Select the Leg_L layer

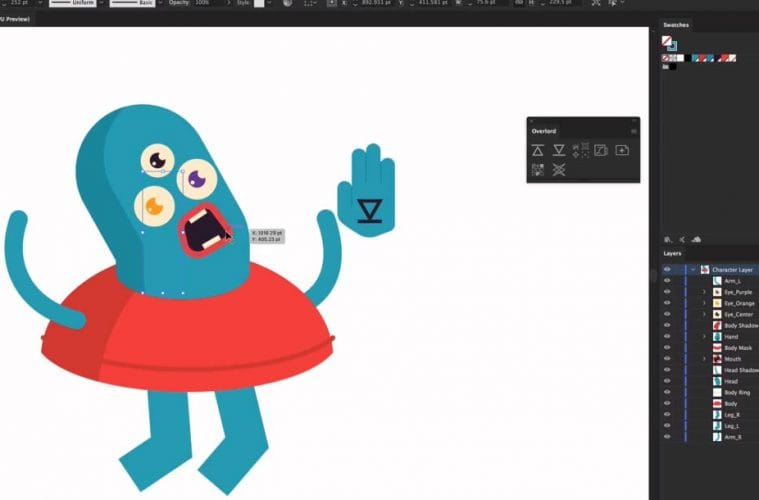pos(733,425)
